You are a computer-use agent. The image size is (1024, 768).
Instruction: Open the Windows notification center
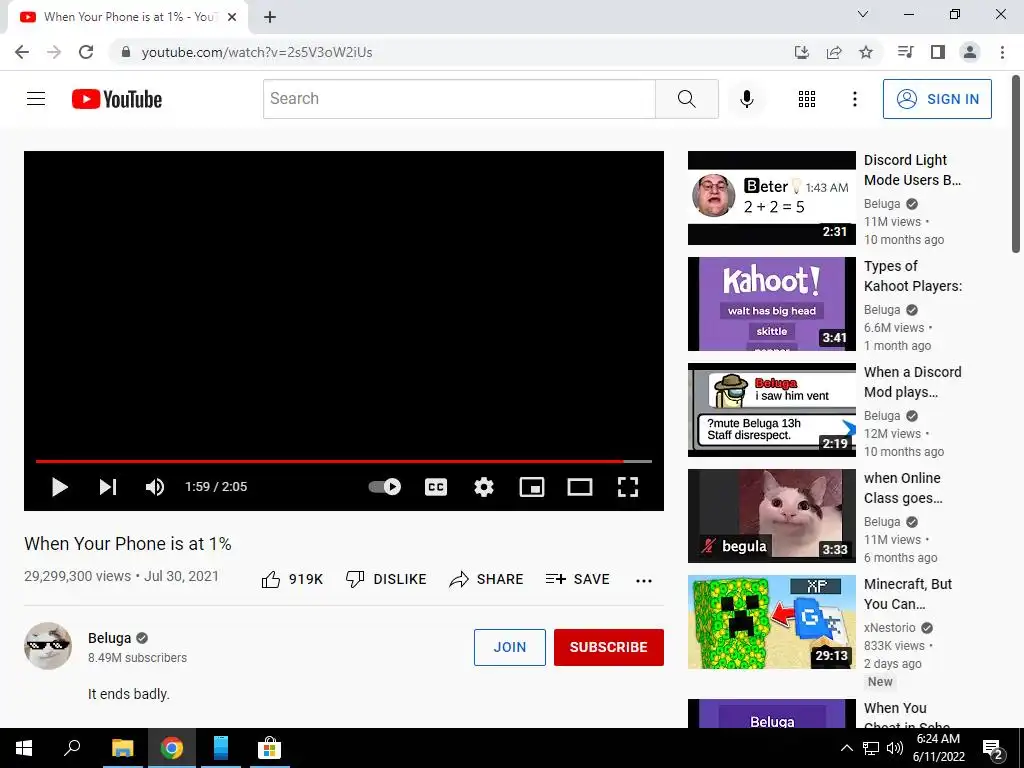(993, 749)
